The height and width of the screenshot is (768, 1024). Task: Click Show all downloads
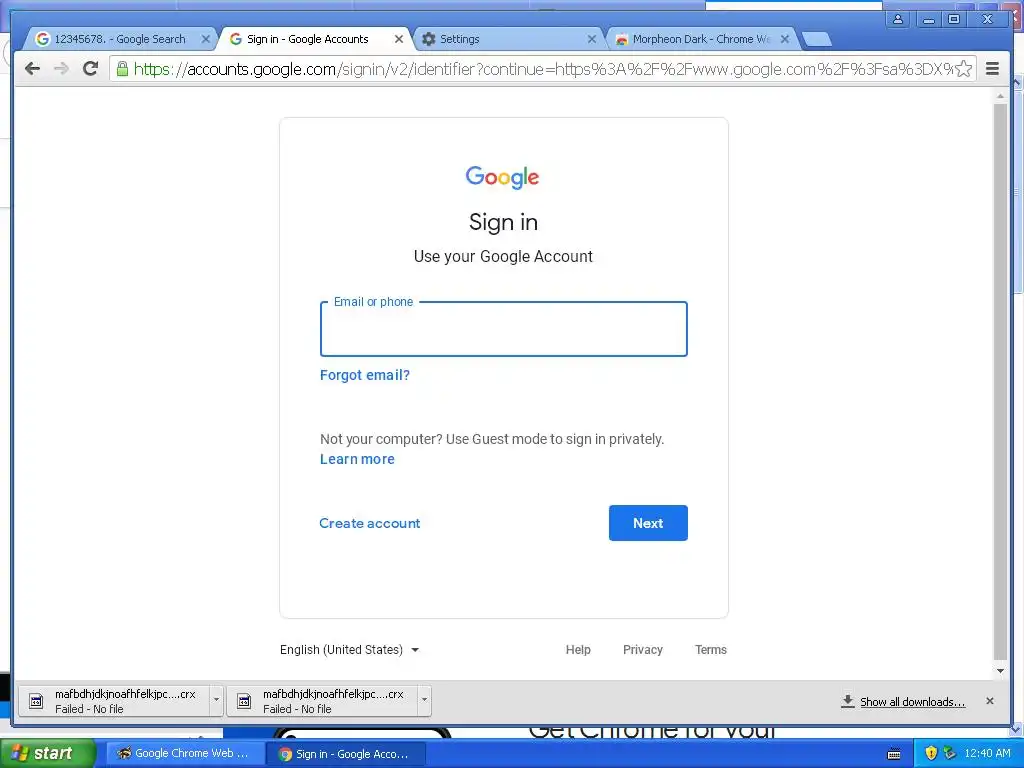[912, 702]
